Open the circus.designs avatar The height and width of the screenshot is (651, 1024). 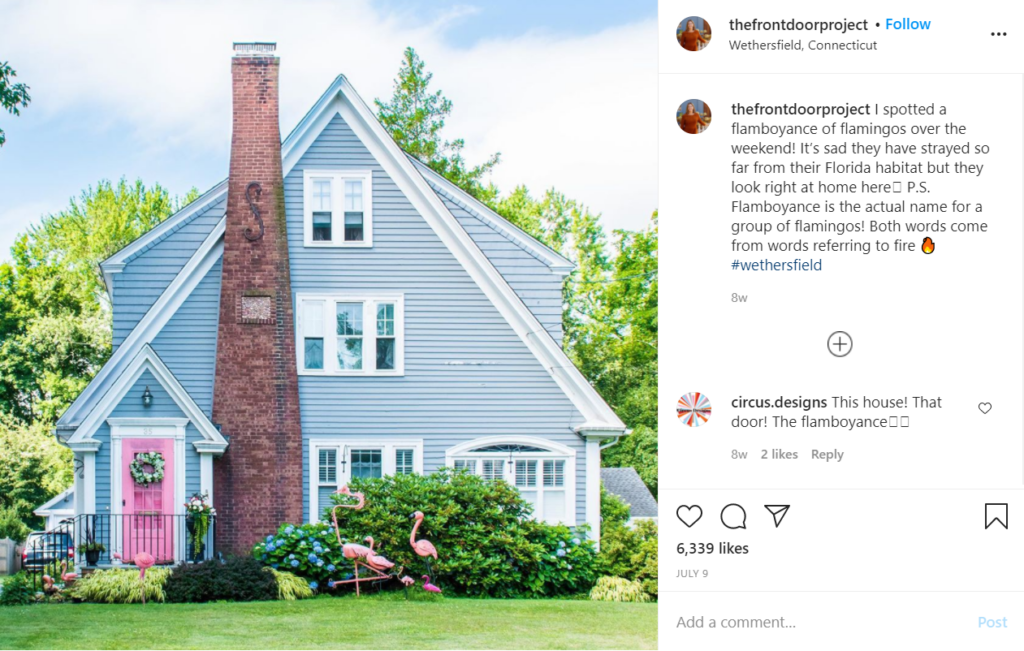point(694,409)
